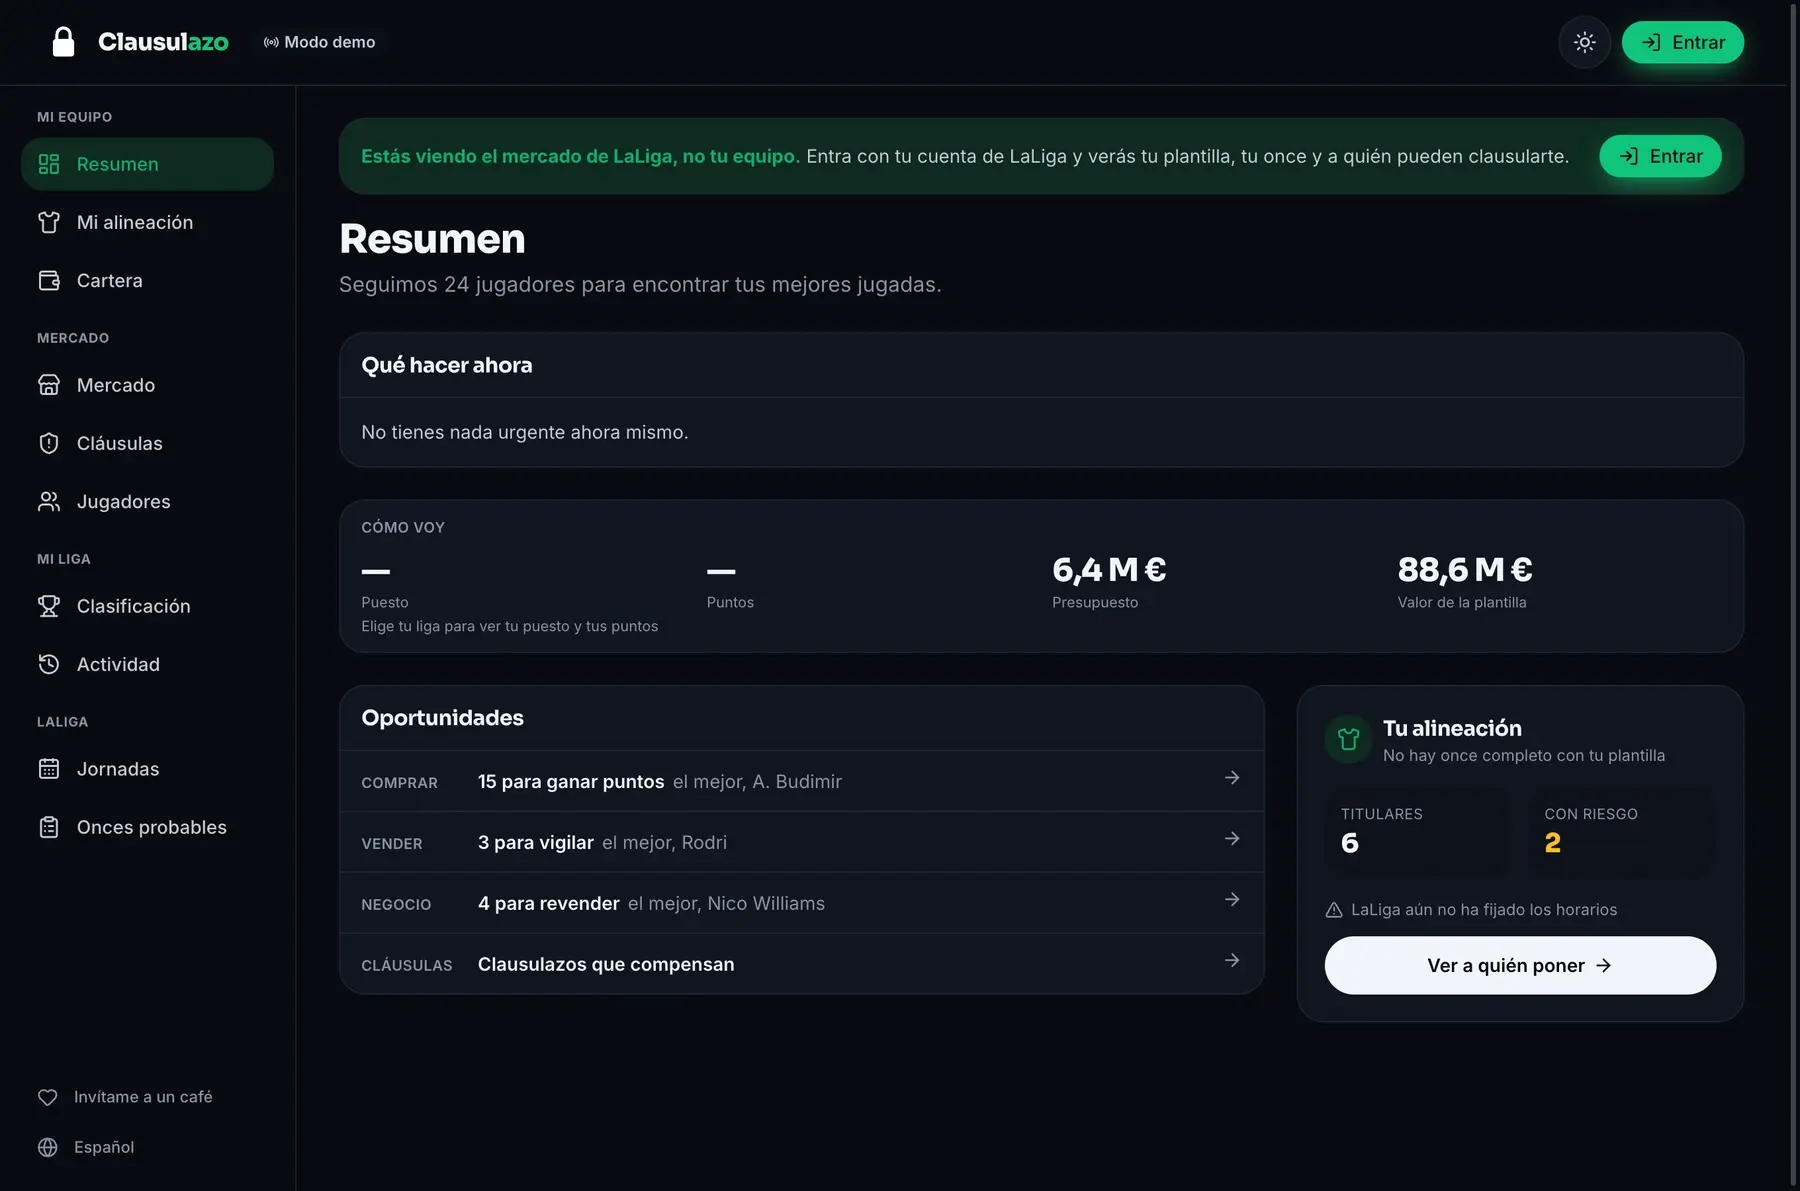Click the 15 para ganar puntos text
Screen dimensions: 1800x1191
click(x=571, y=781)
